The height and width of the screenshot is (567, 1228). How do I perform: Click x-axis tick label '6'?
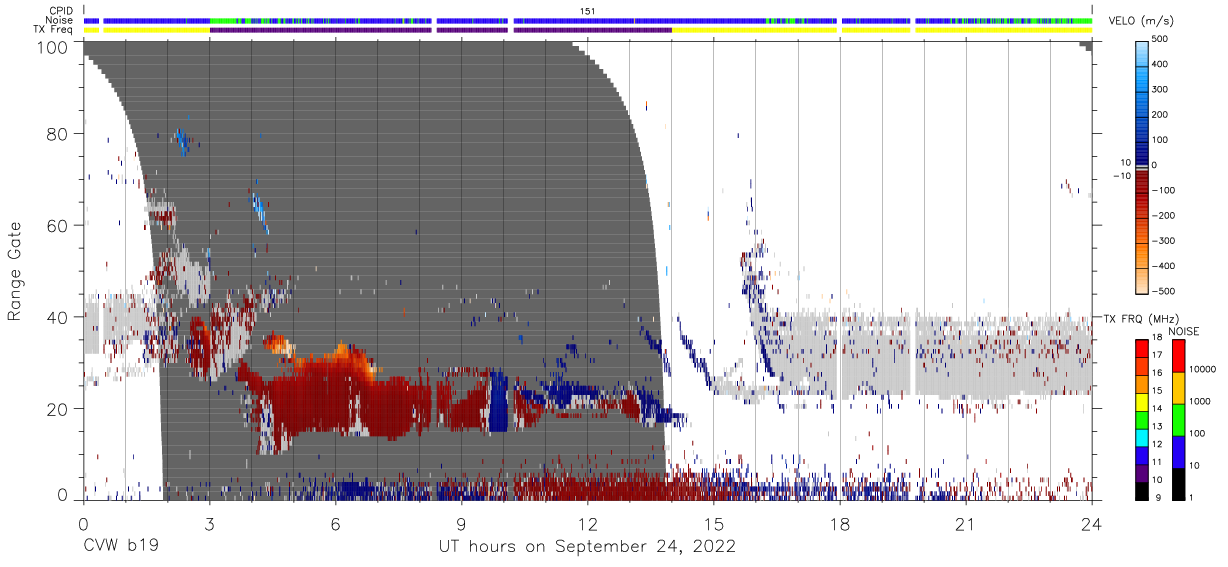tap(335, 523)
